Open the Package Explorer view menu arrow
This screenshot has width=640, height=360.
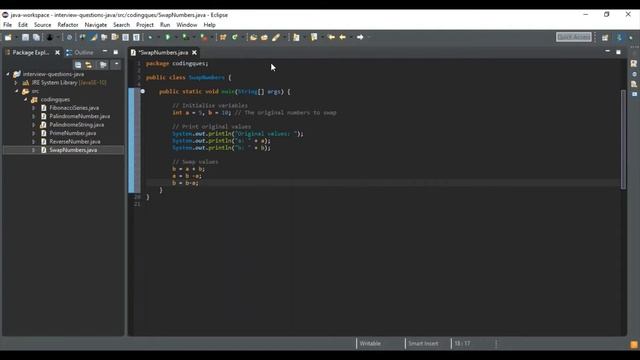116,64
